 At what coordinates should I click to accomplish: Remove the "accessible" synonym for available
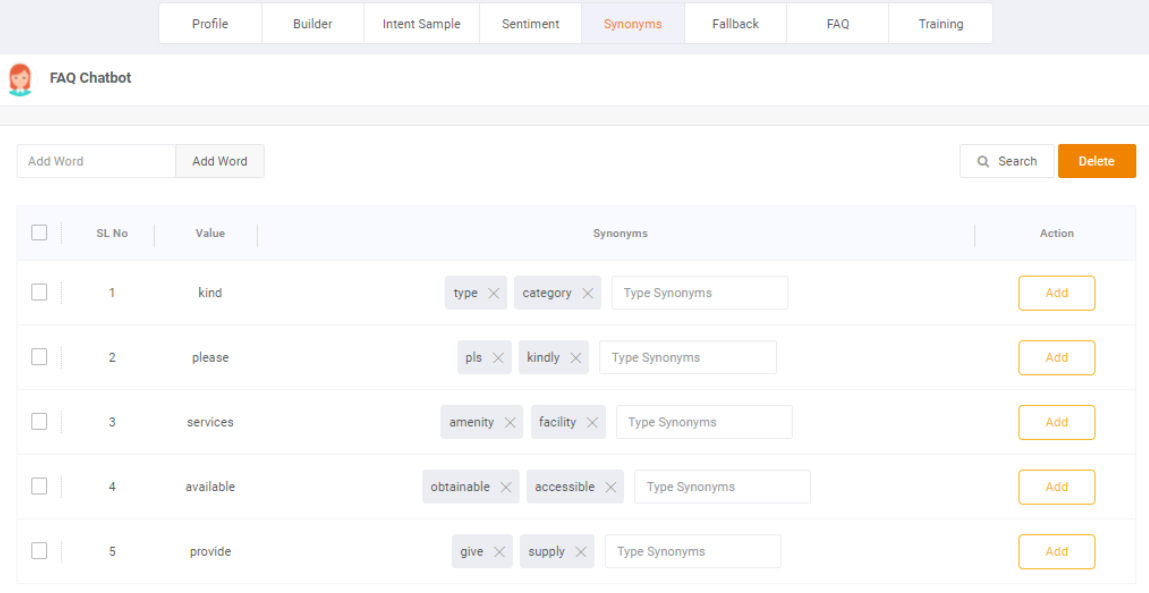tap(612, 486)
